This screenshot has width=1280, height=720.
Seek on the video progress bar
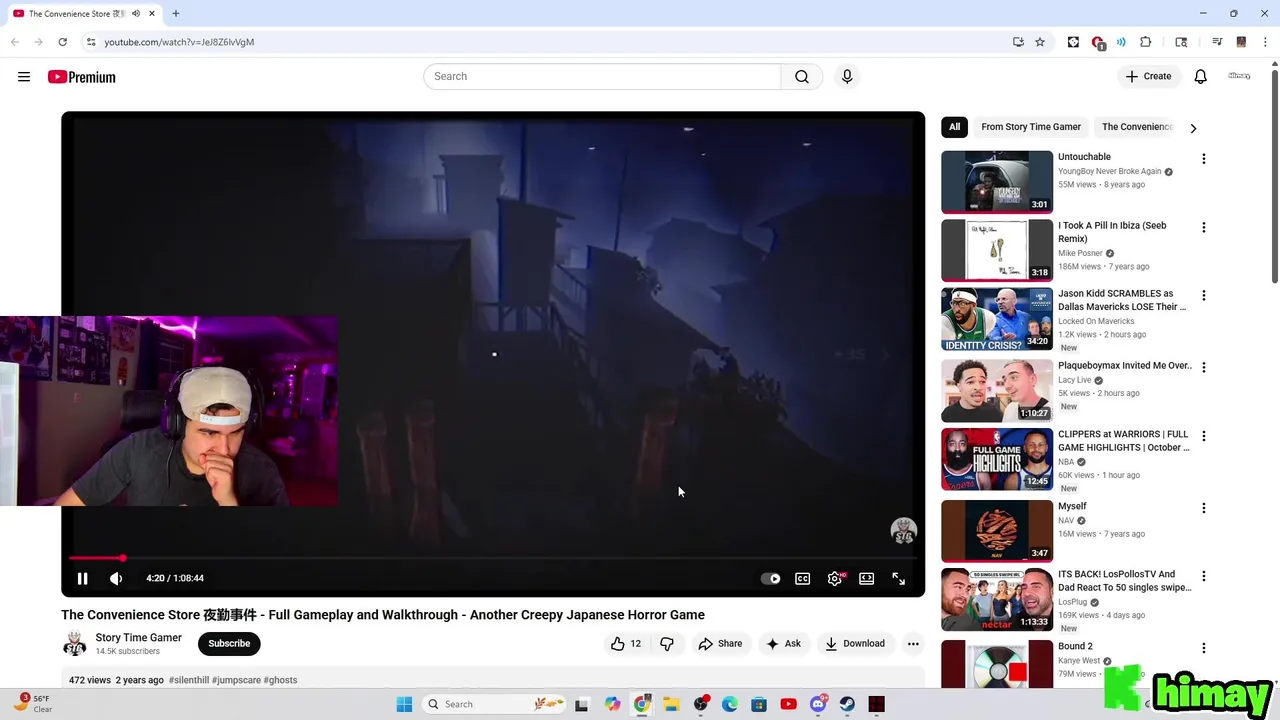tap(493, 558)
